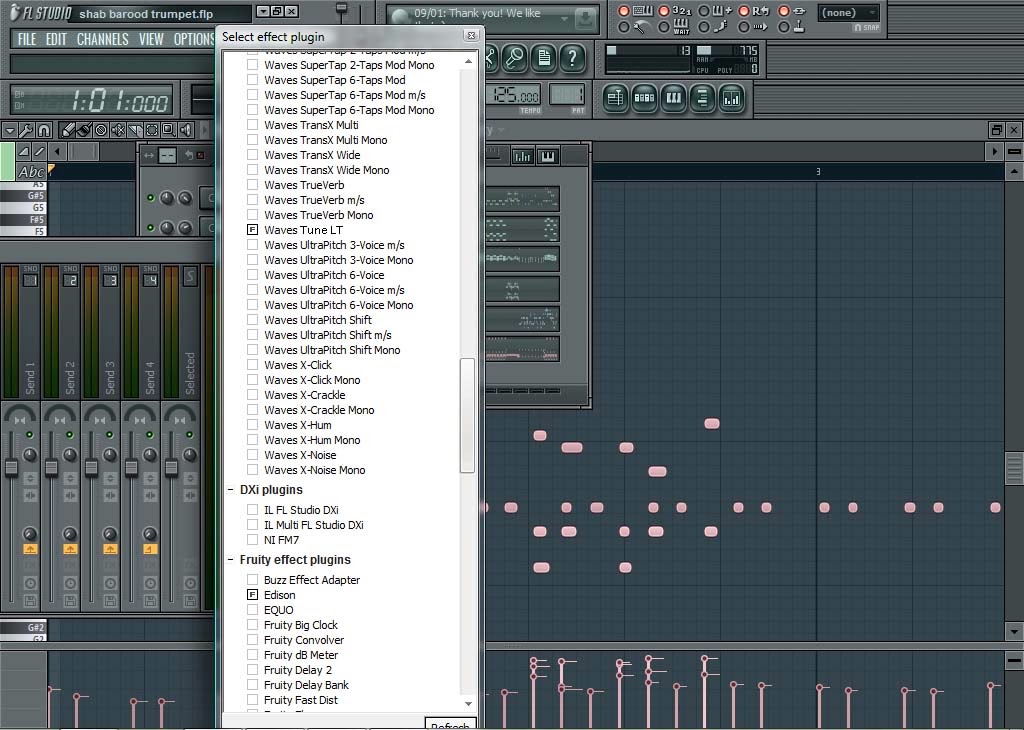Select Send 4 mixer track
Viewport: 1024px width, 730px height.
140,437
